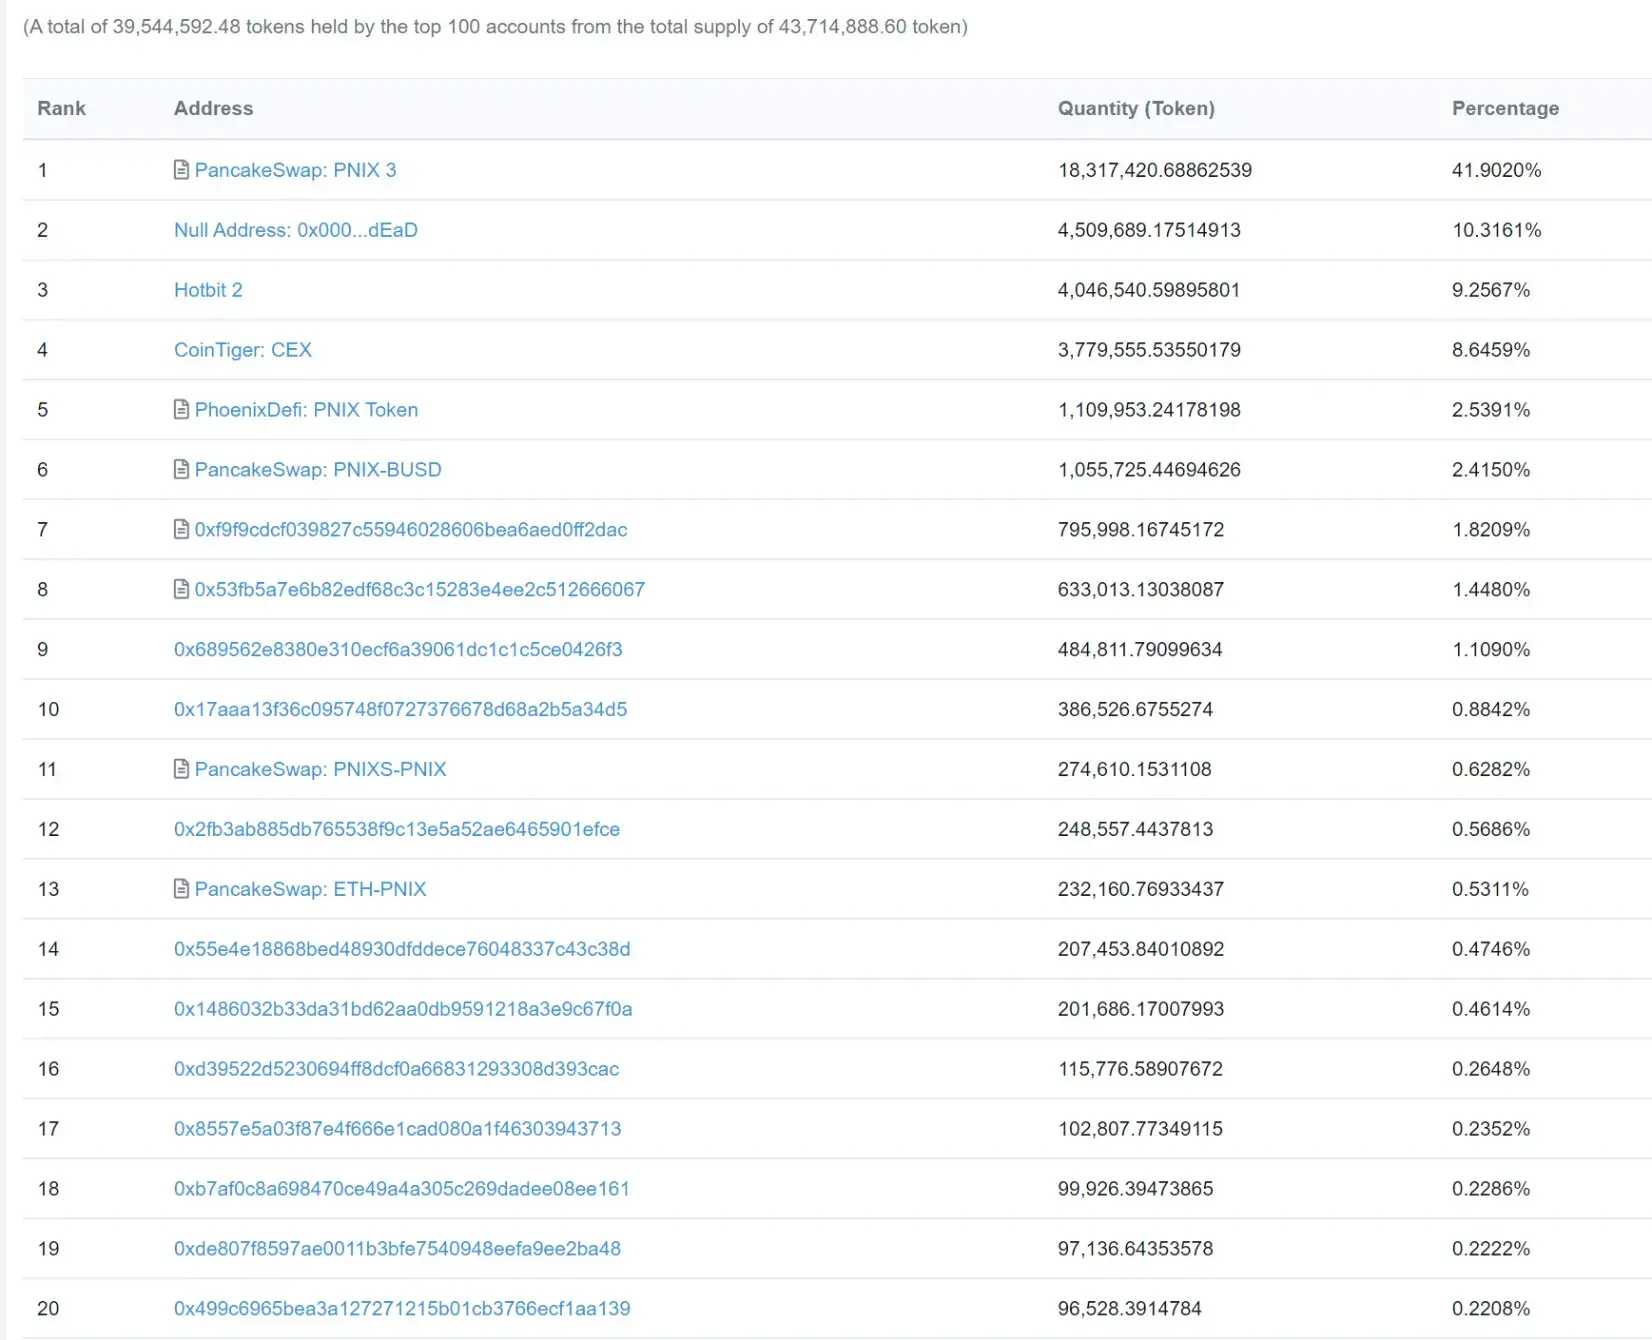Image resolution: width=1652 pixels, height=1340 pixels.
Task: Open CoinTiger: CEX holder link
Action: (x=243, y=350)
